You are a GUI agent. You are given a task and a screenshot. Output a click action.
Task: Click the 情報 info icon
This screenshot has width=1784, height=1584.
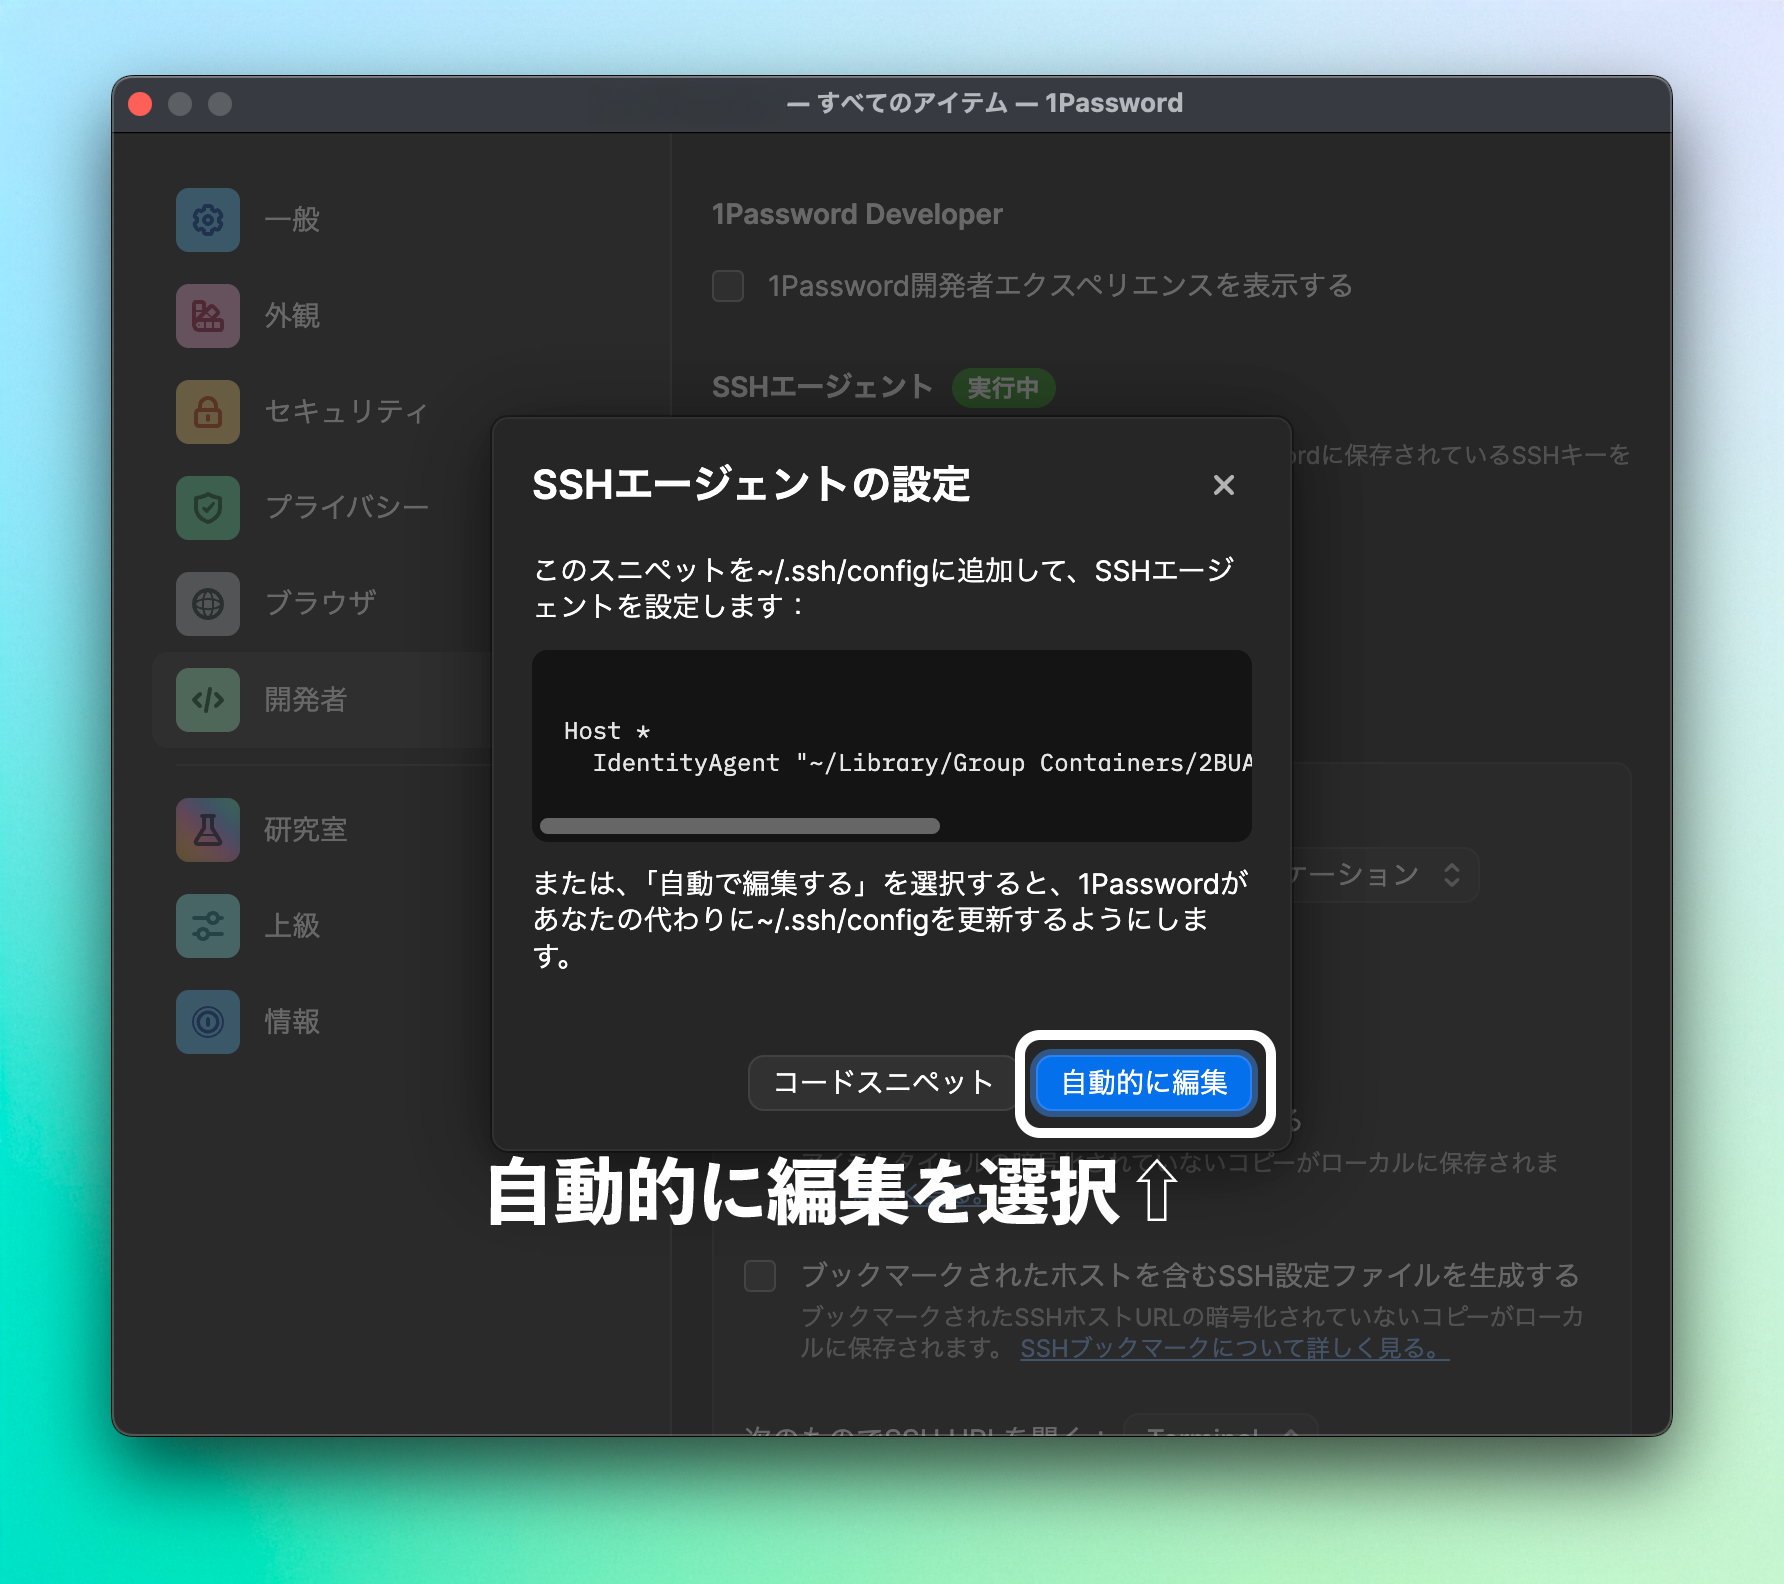(x=207, y=1022)
